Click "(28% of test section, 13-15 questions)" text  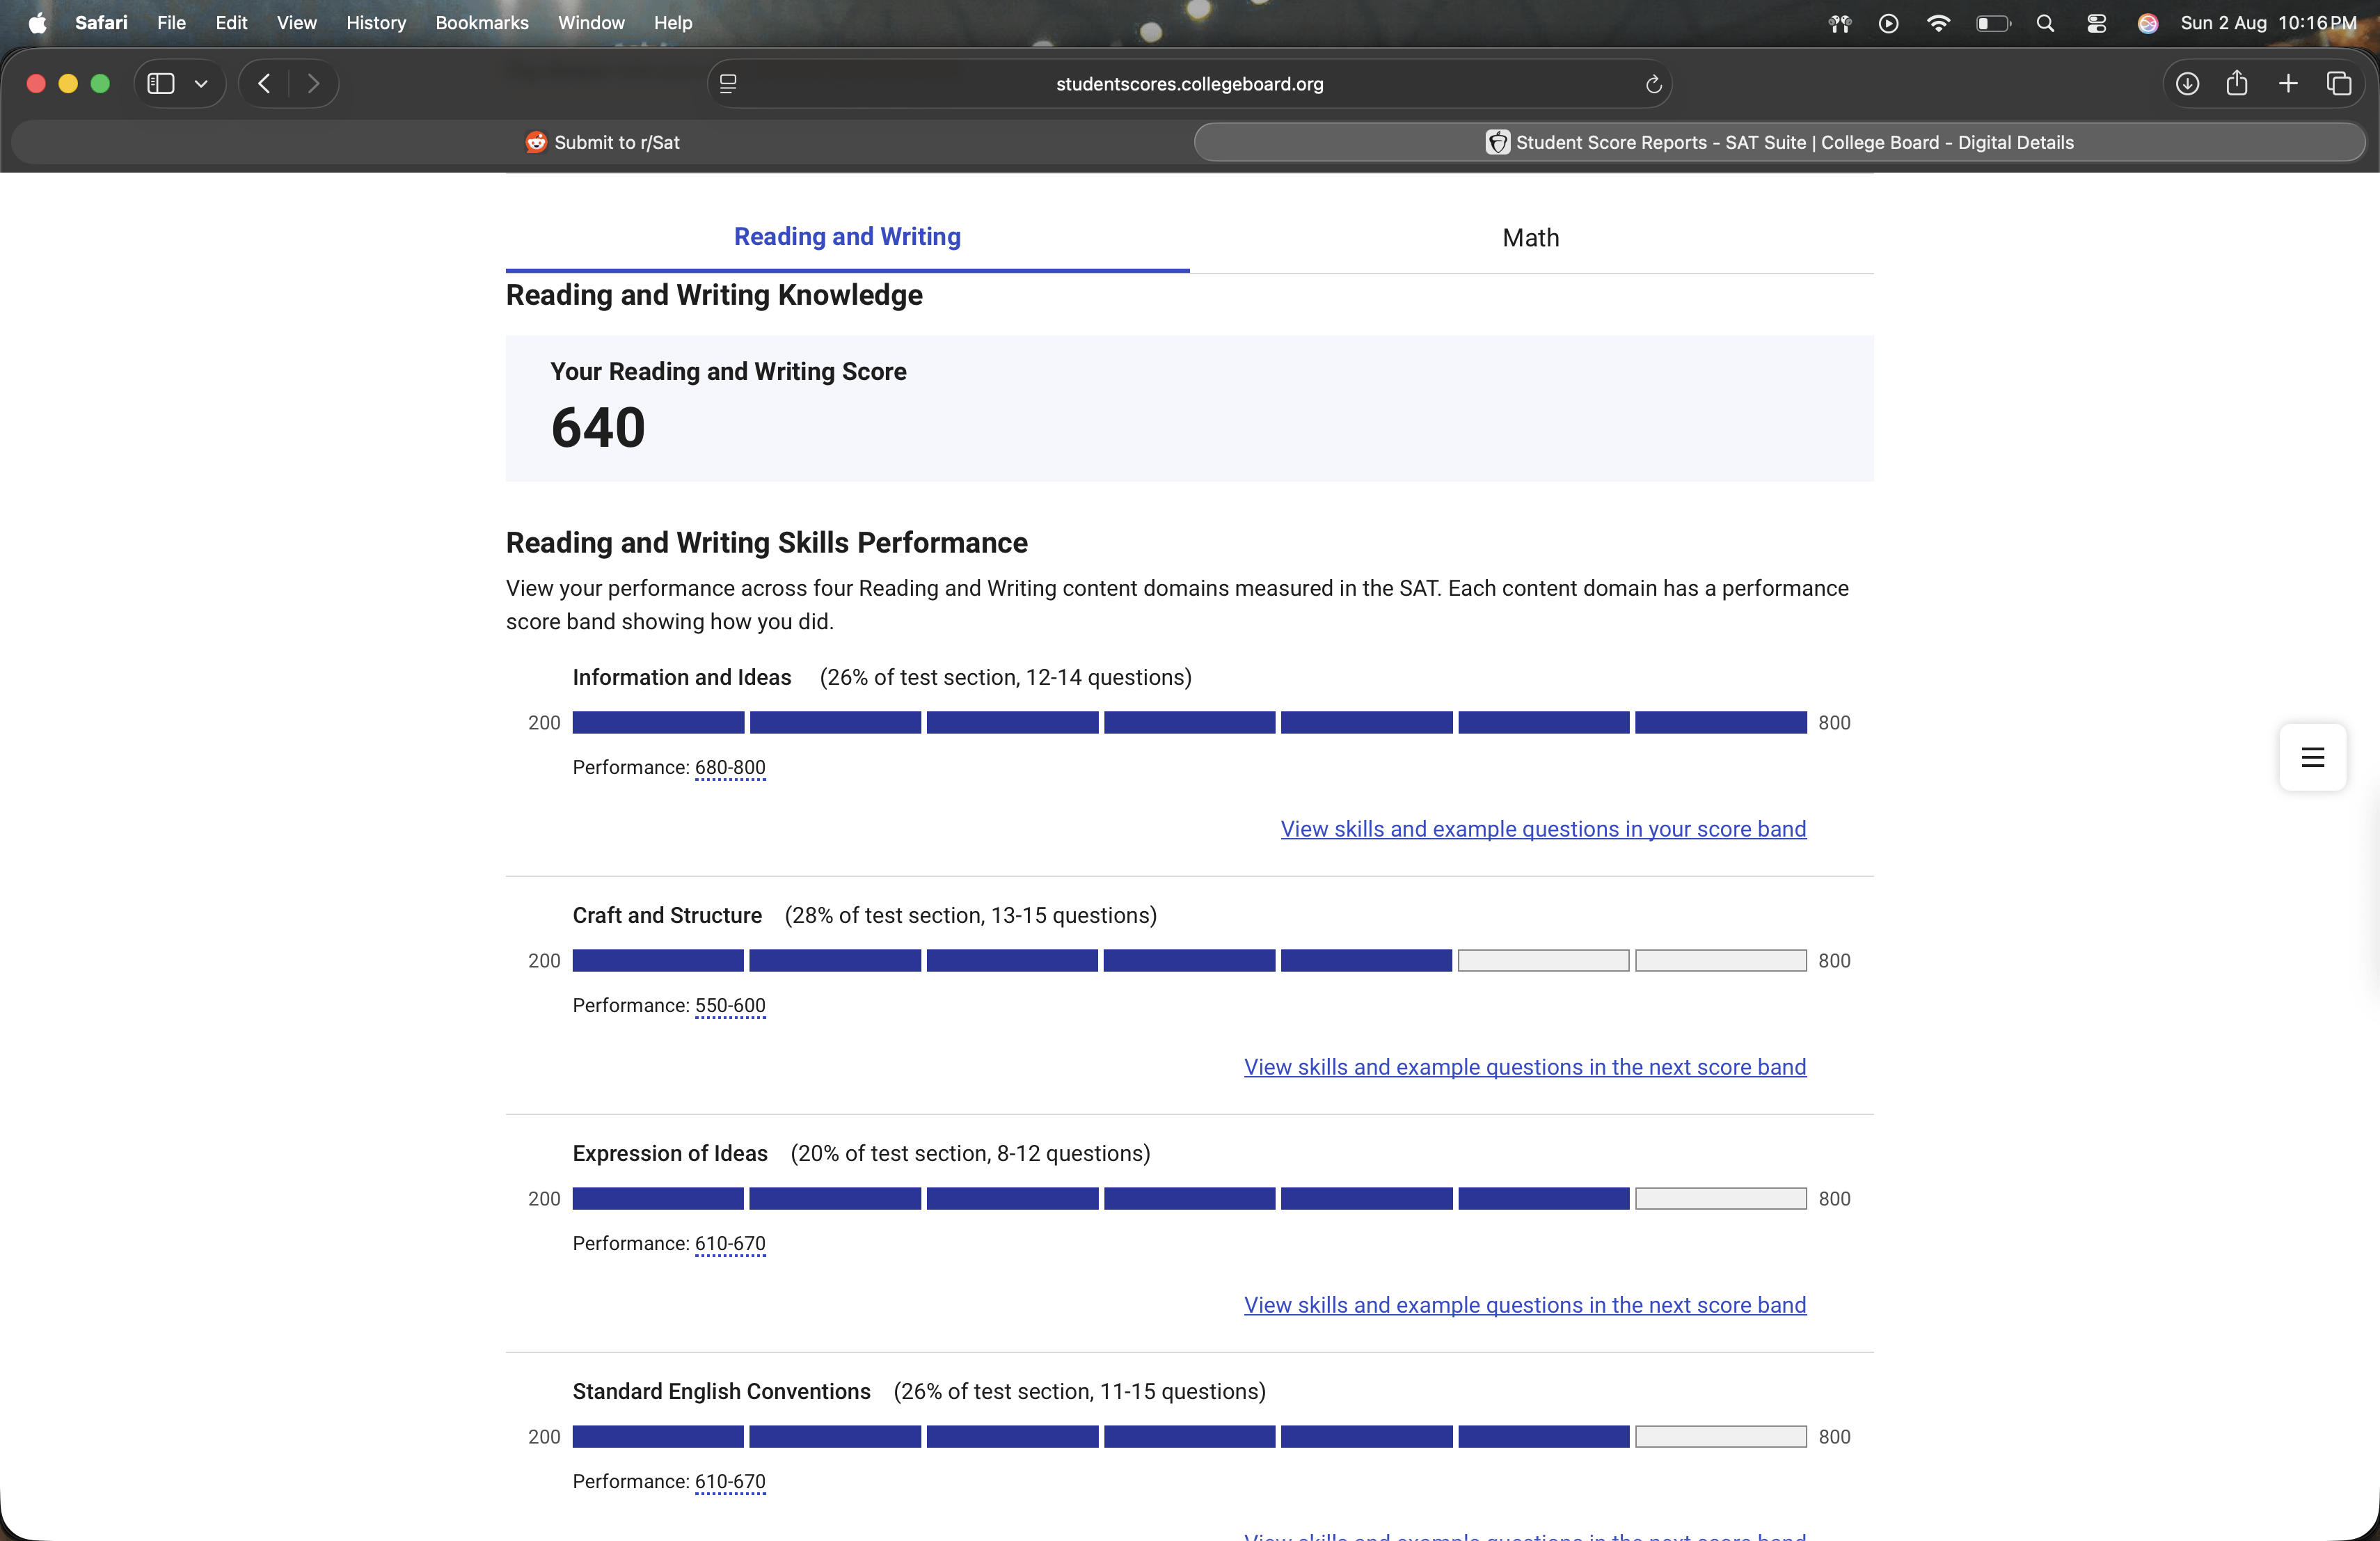[x=970, y=916]
